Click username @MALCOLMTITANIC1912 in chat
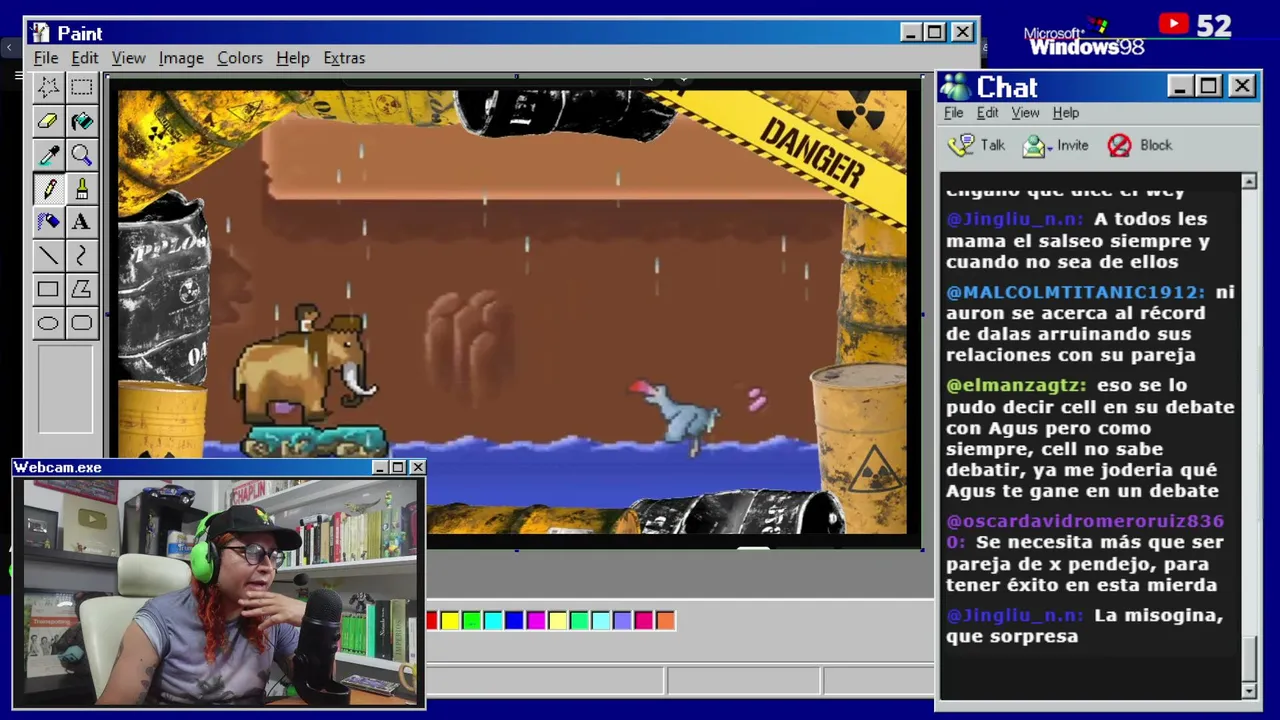 tap(1076, 292)
